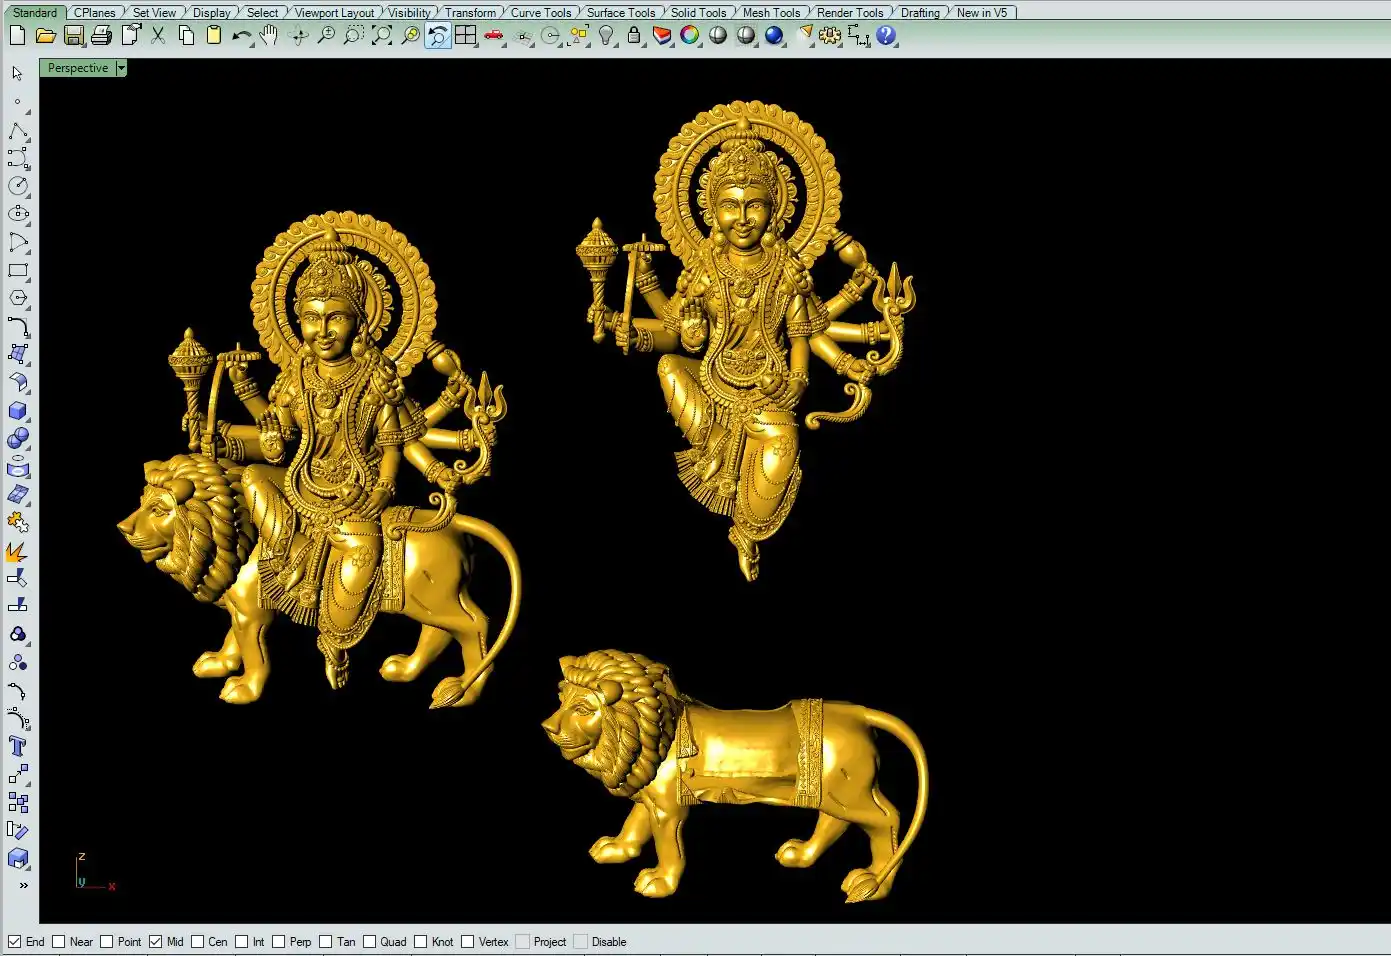Click the Lock objects padlock icon
The width and height of the screenshot is (1391, 956).
coord(634,36)
